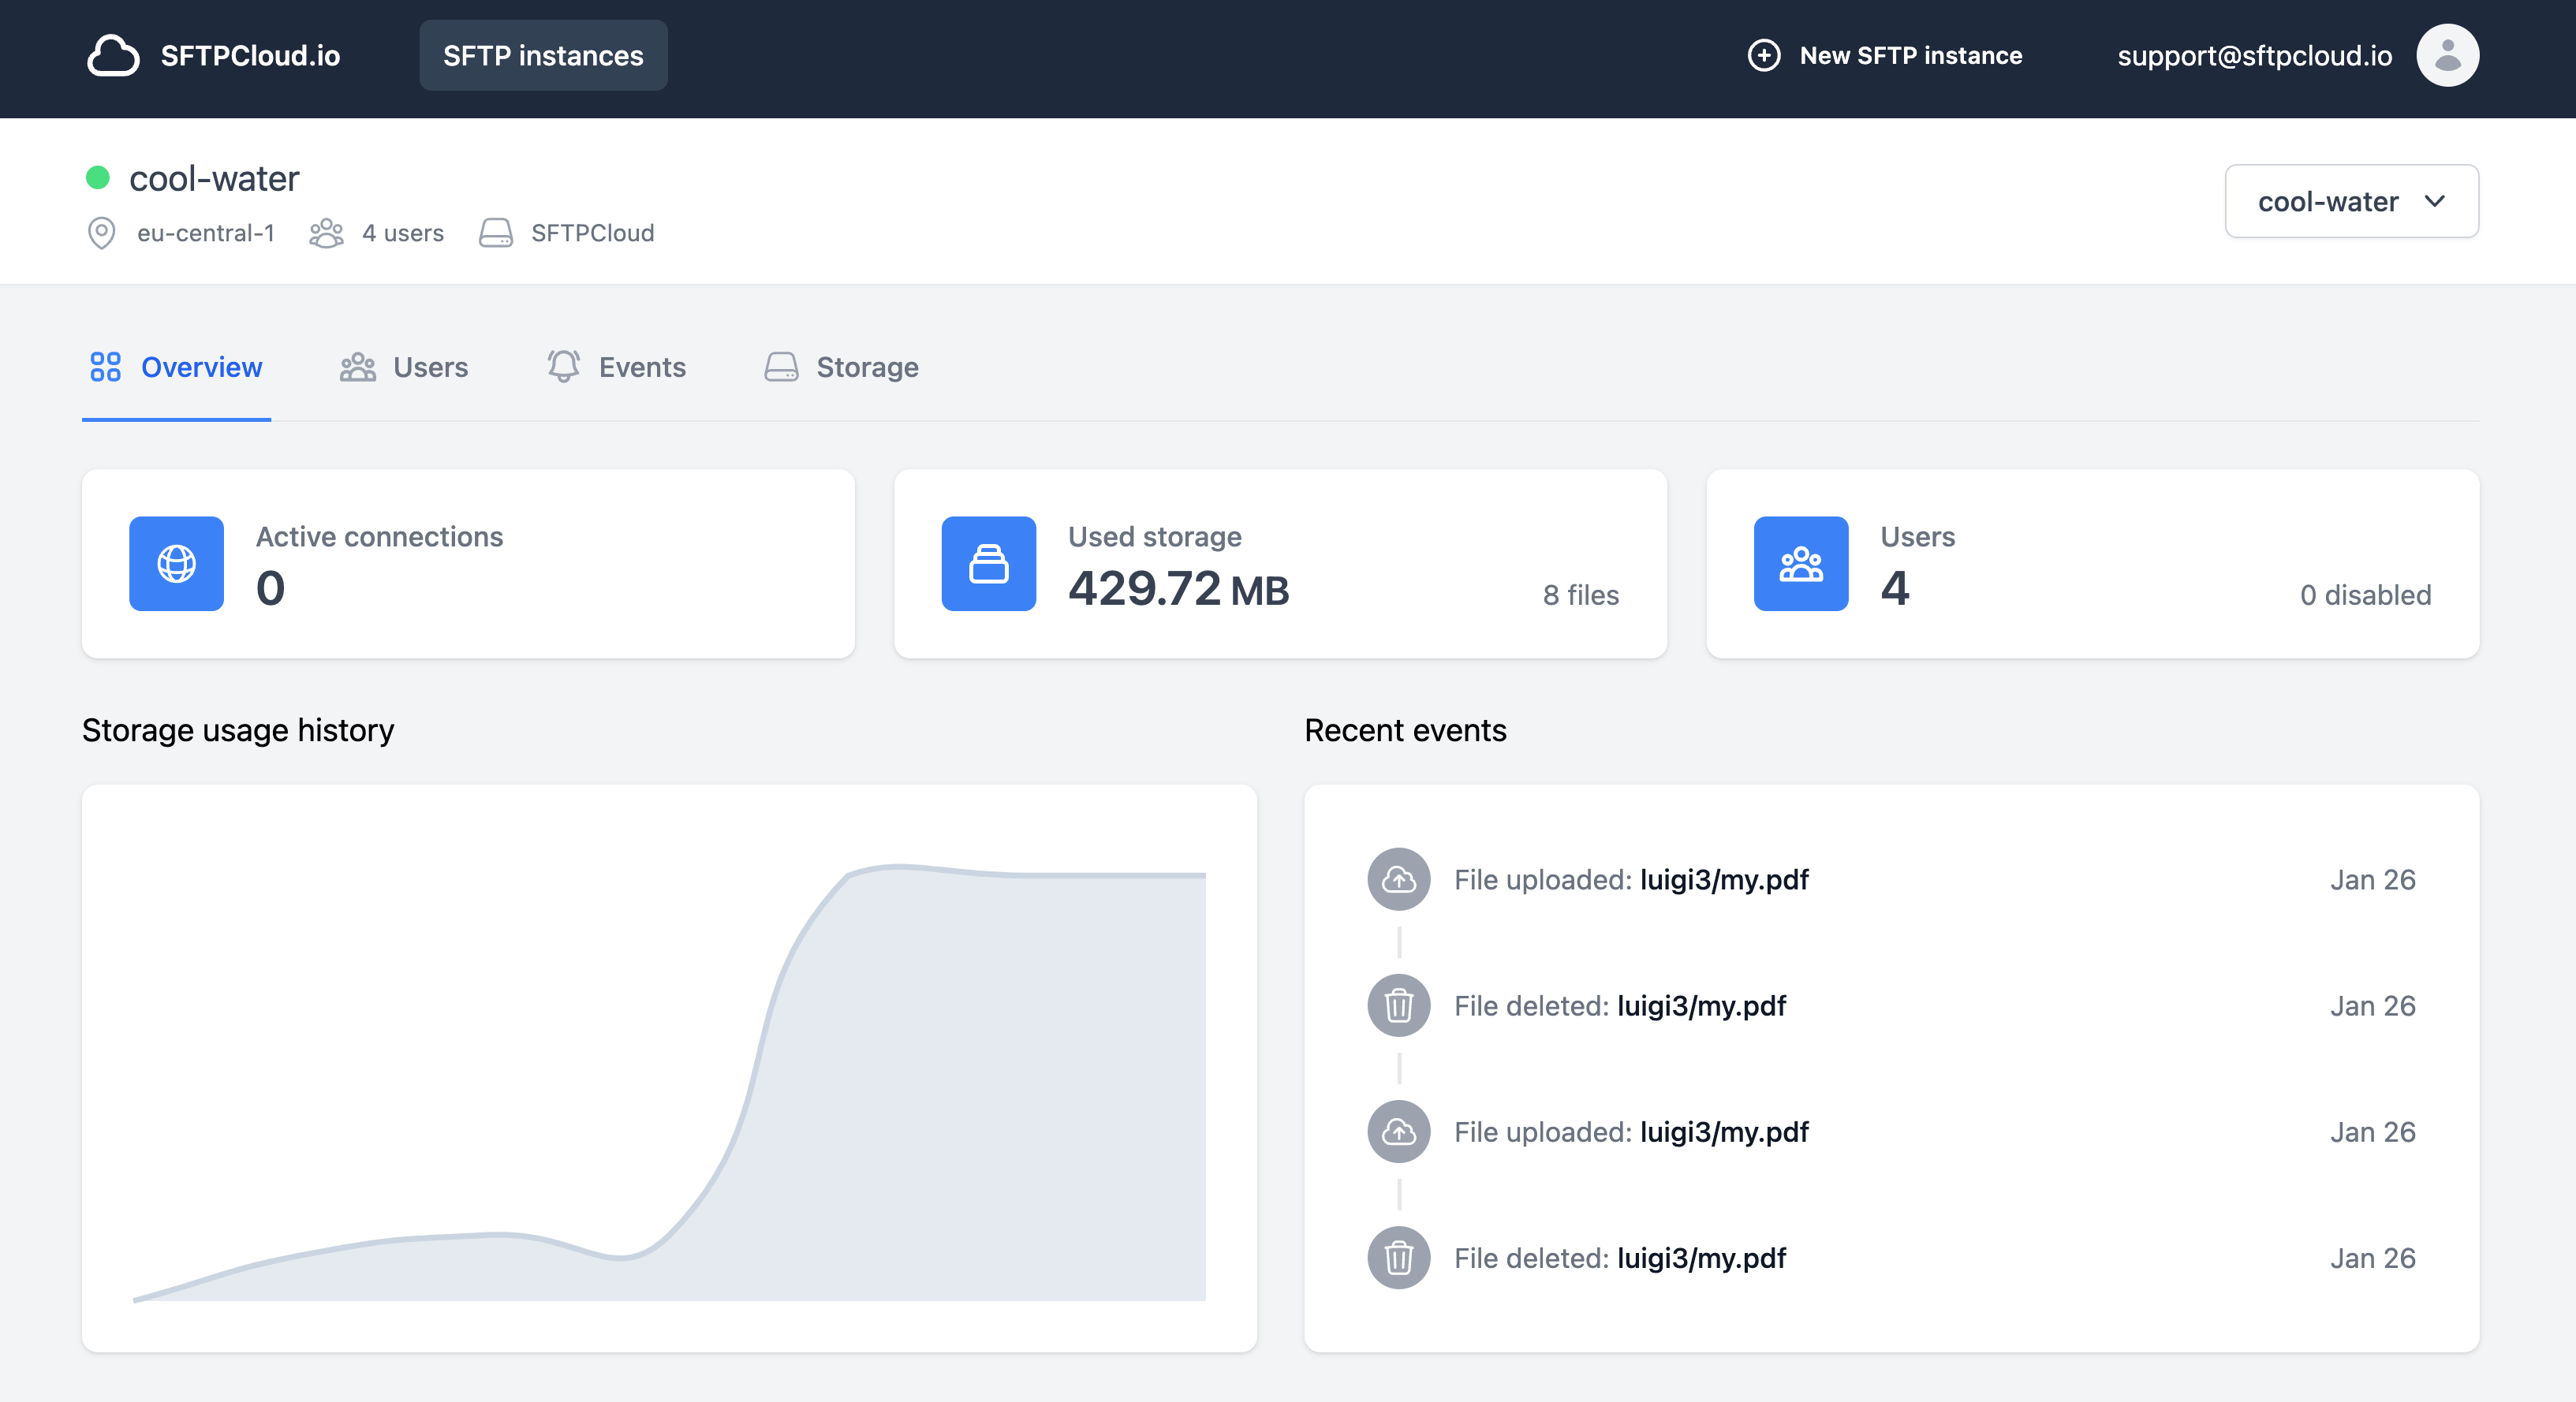Open the Storage tab
The image size is (2576, 1402).
pyautogui.click(x=841, y=367)
